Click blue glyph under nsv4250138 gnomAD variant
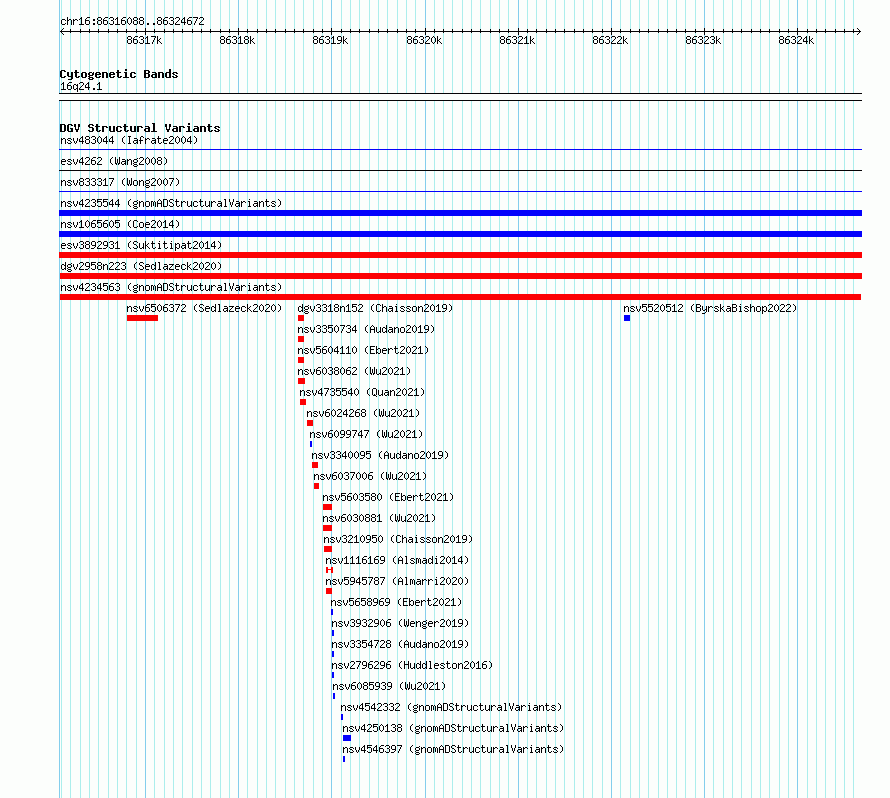 click(347, 738)
